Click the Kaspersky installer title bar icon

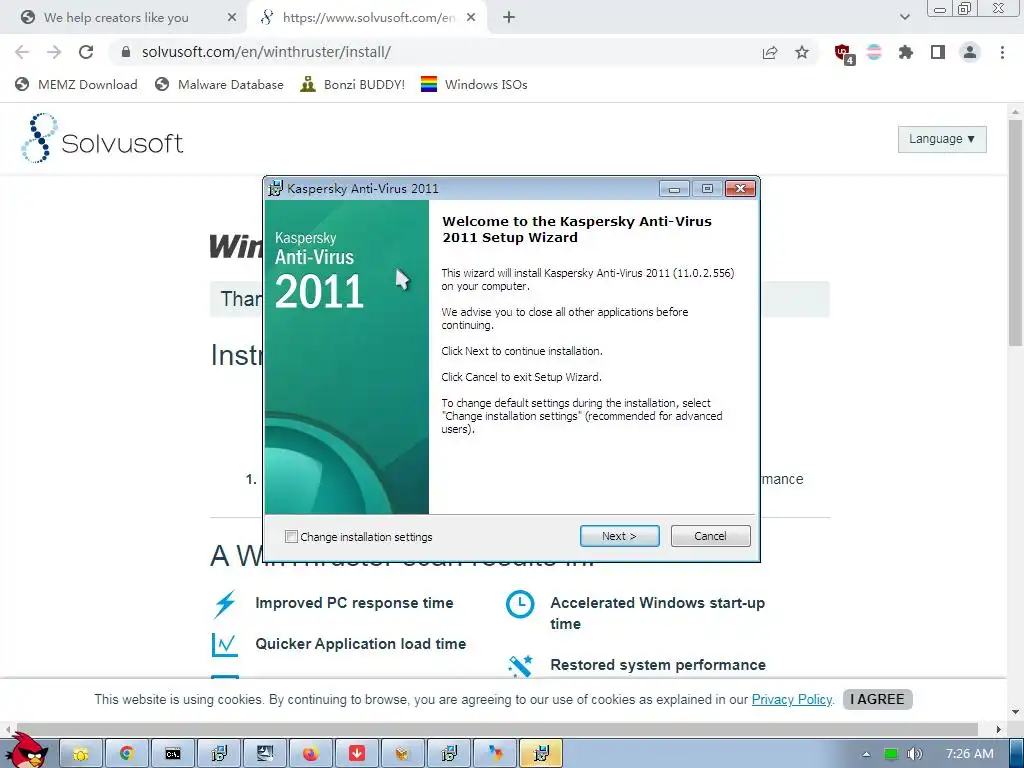tap(276, 188)
